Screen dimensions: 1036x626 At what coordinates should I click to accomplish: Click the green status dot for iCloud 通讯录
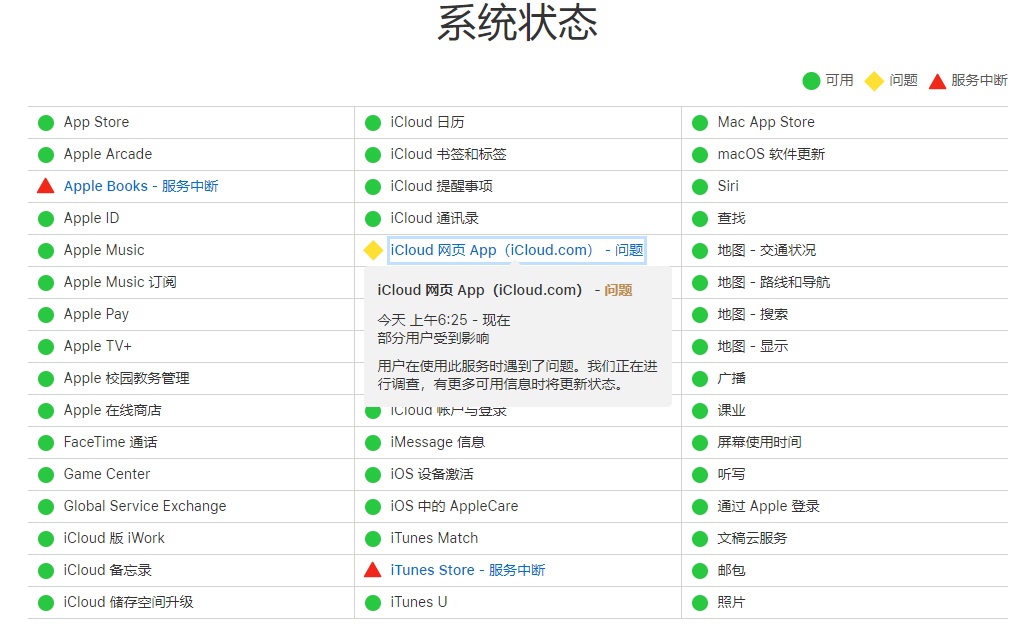coord(373,219)
